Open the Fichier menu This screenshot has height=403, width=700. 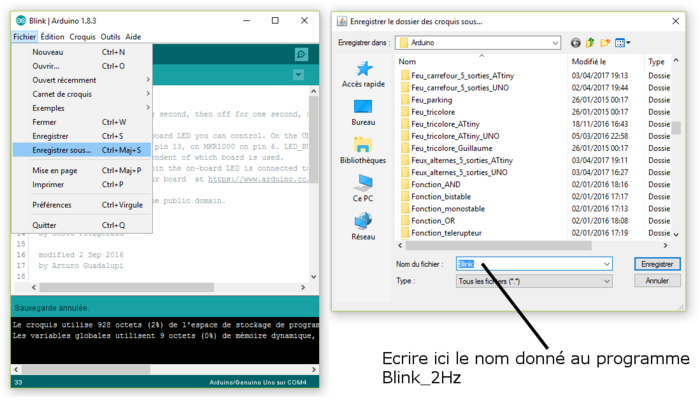(24, 37)
